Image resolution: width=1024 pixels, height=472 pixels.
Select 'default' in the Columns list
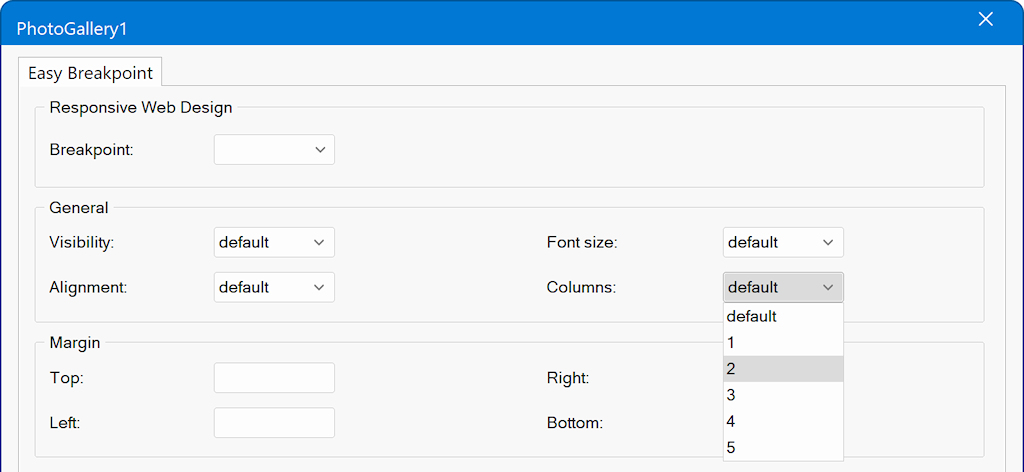coord(782,316)
